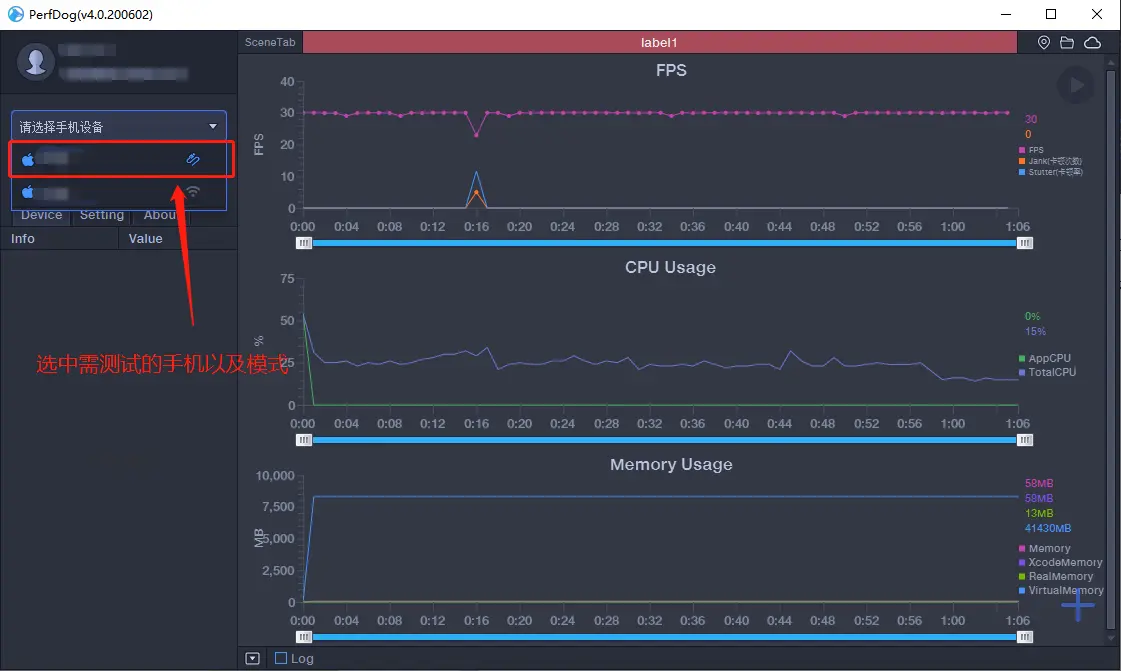Switch to the label1 scene tab
Screen dimensions: 1121x671
(659, 42)
